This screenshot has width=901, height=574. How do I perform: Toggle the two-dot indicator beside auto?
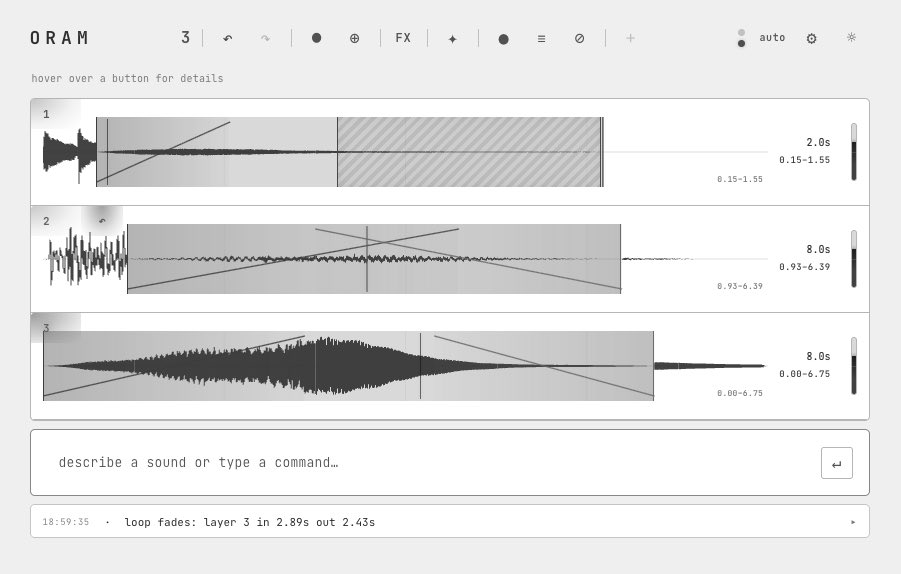[741, 38]
